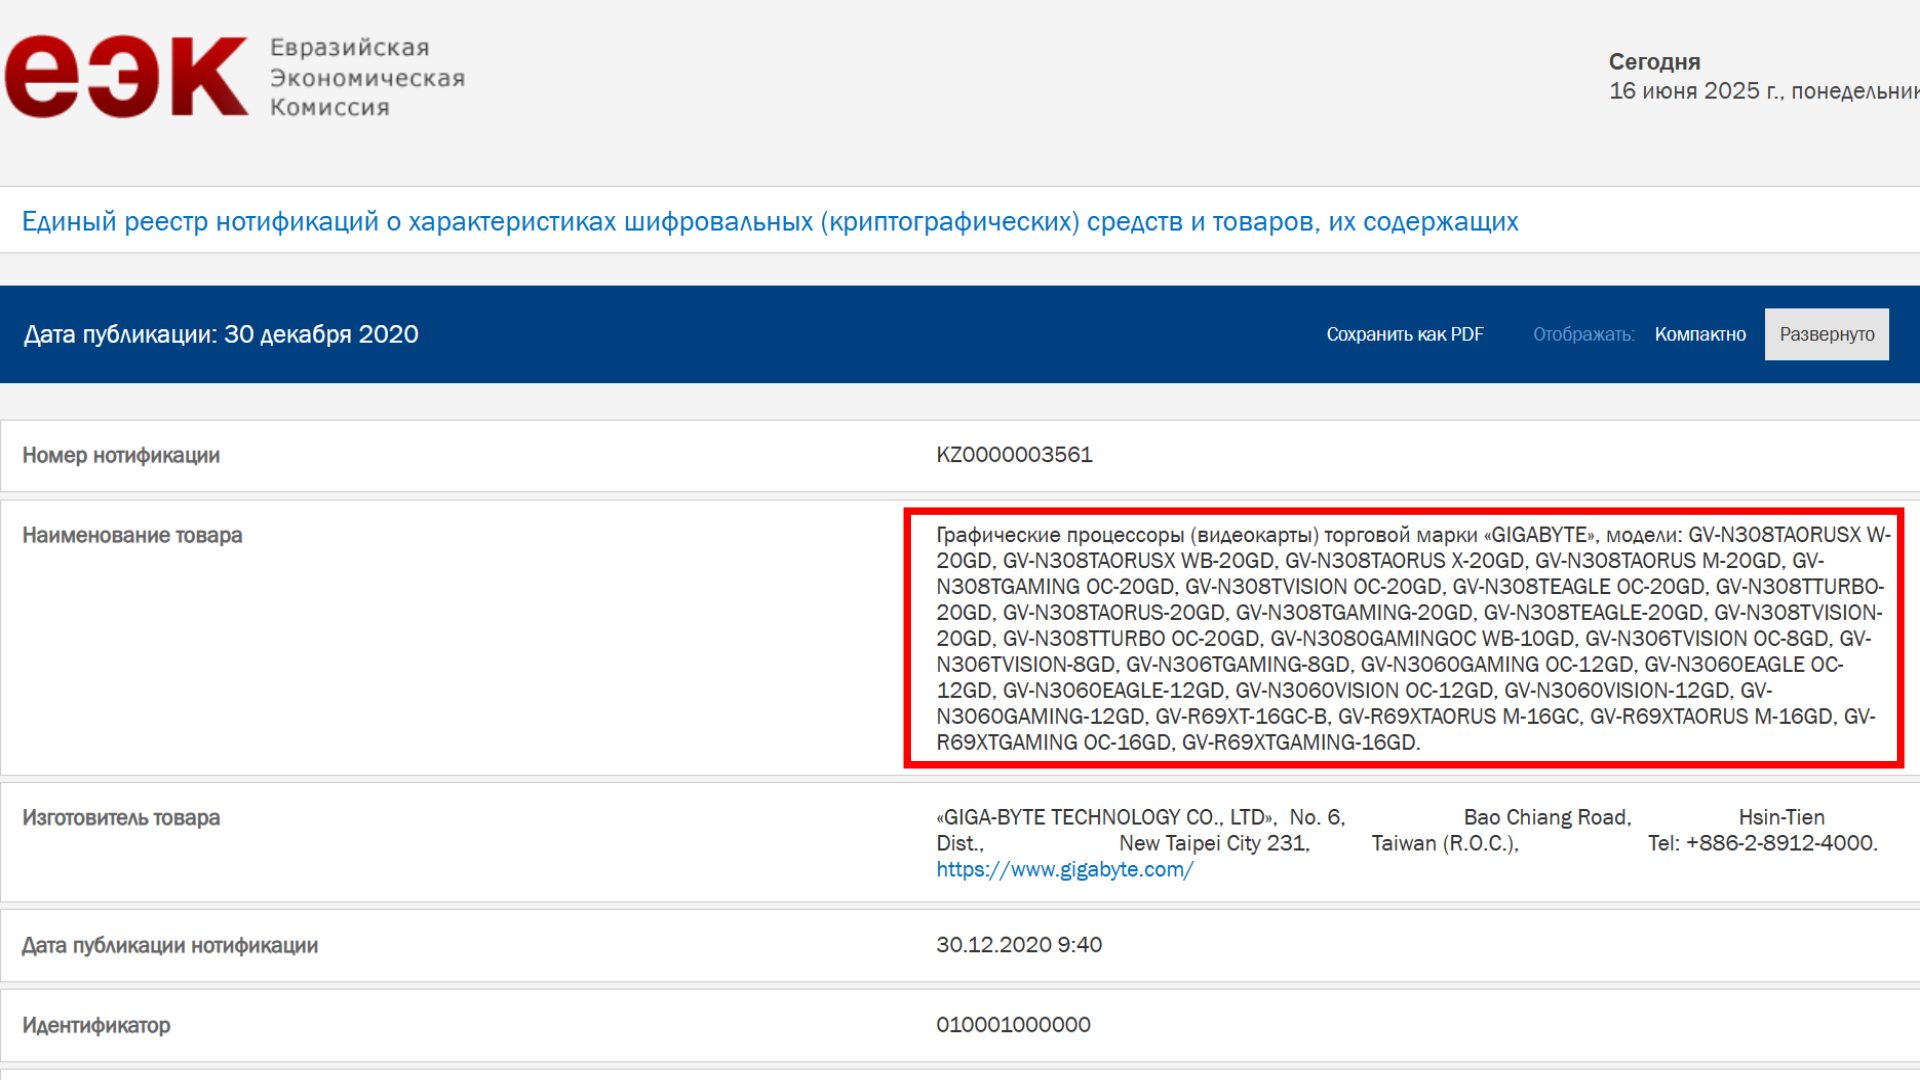Click the ЕЭК logo

click(x=126, y=77)
